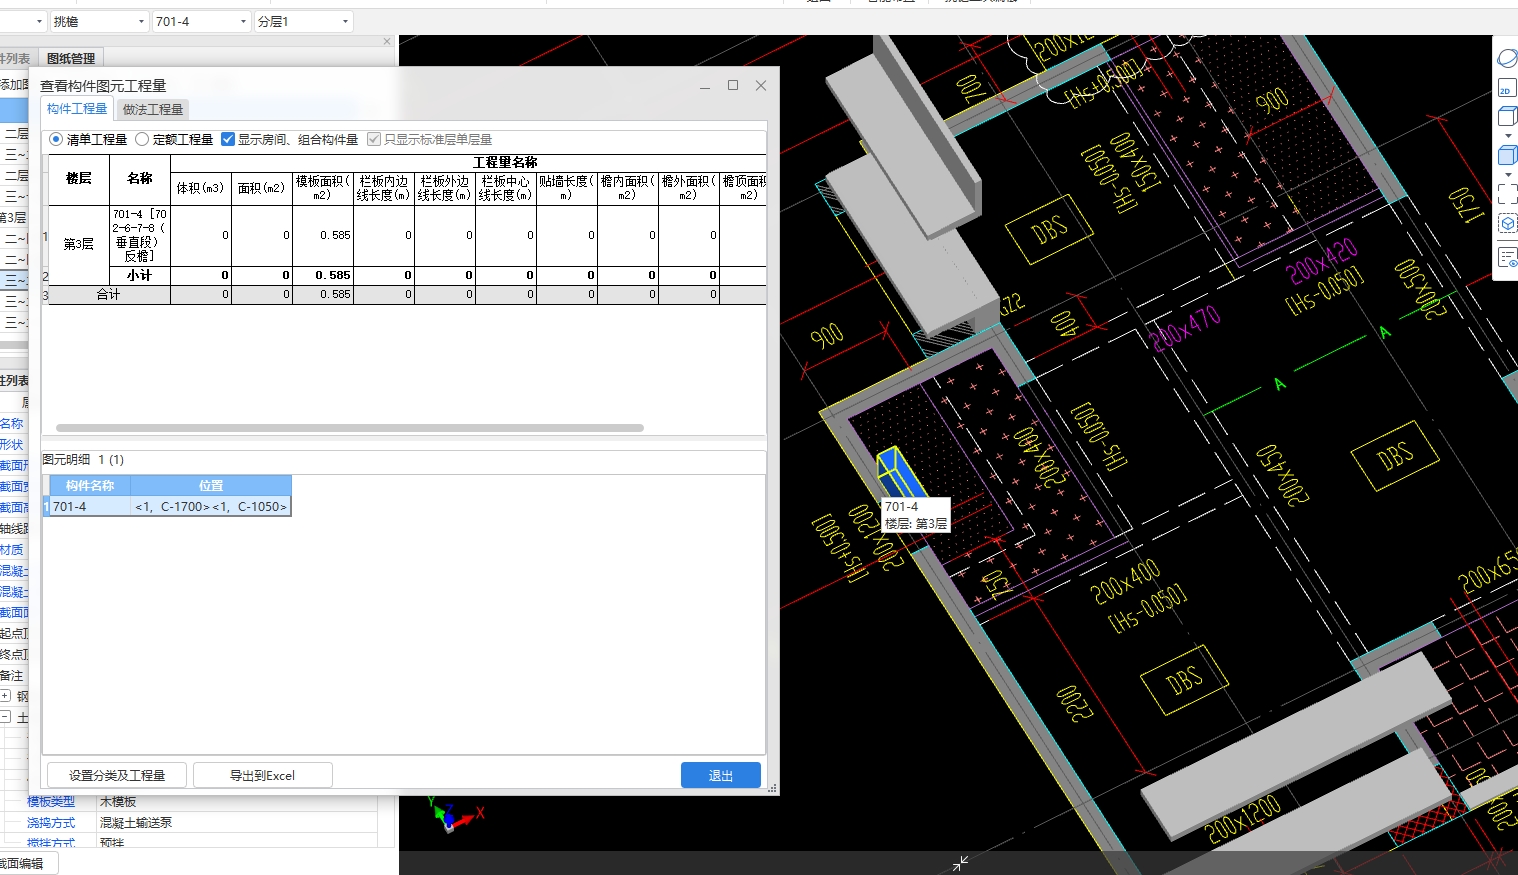
Task: Close the 查看构件图元工程量 dialog
Action: 761,85
